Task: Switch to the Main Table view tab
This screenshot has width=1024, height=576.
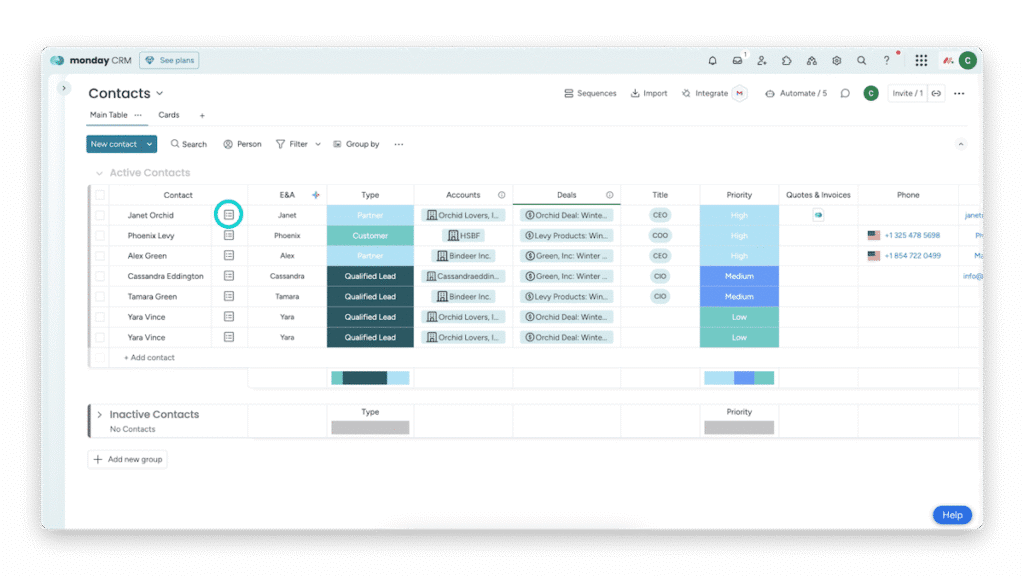Action: tap(108, 115)
